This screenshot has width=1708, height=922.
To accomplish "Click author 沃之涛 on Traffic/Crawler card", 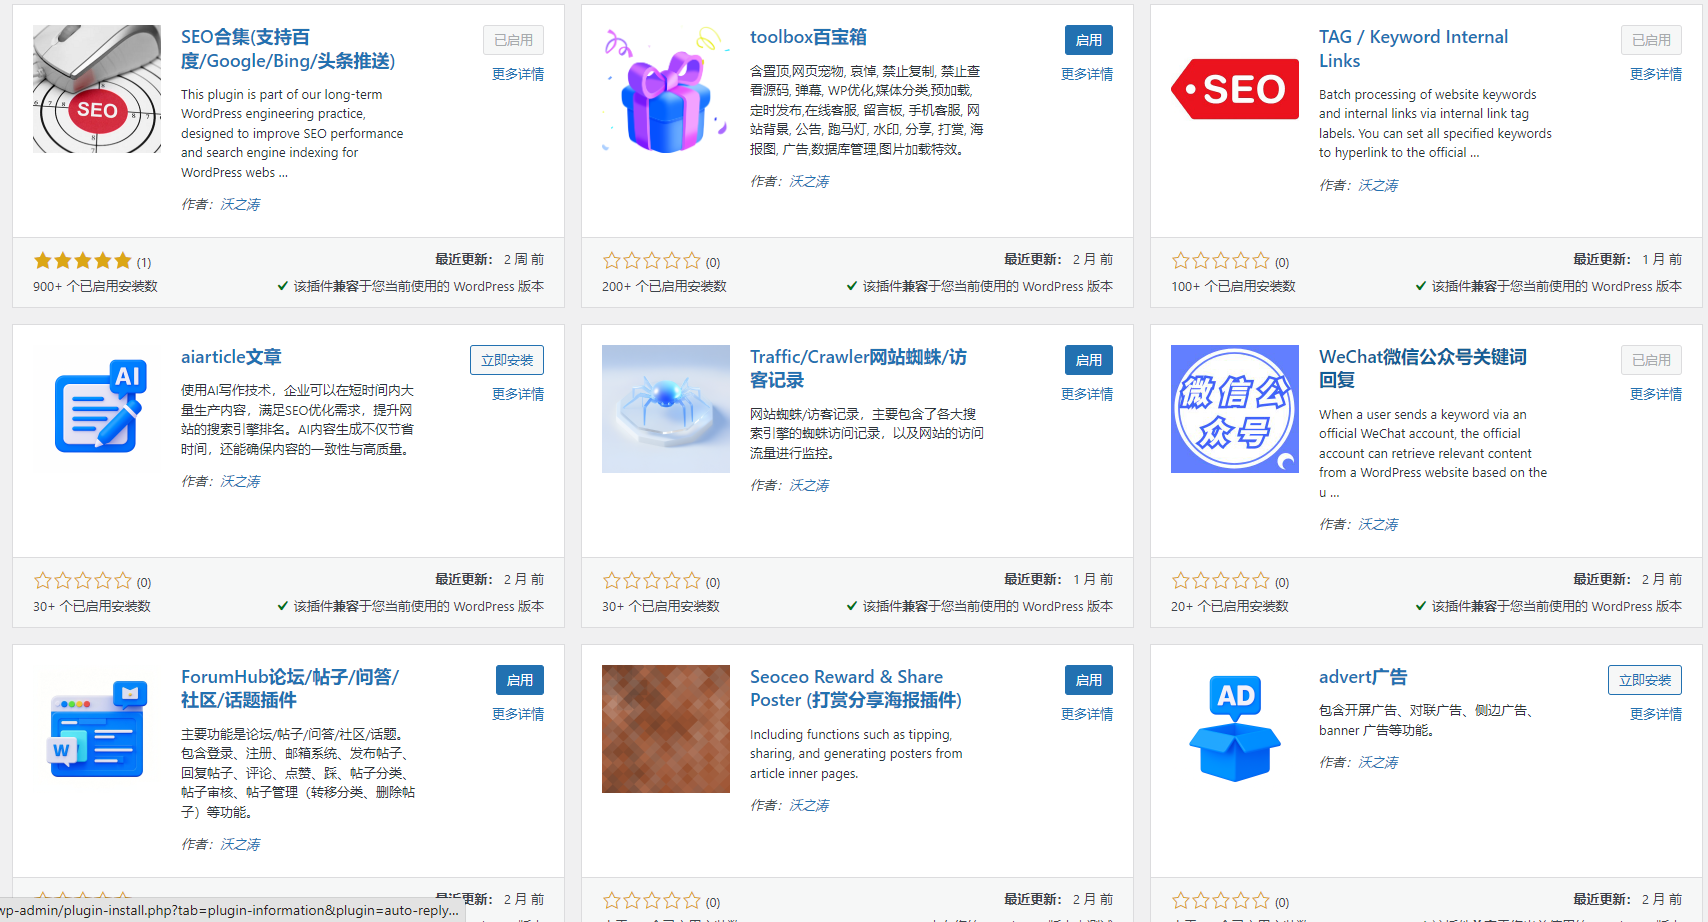I will (x=809, y=485).
